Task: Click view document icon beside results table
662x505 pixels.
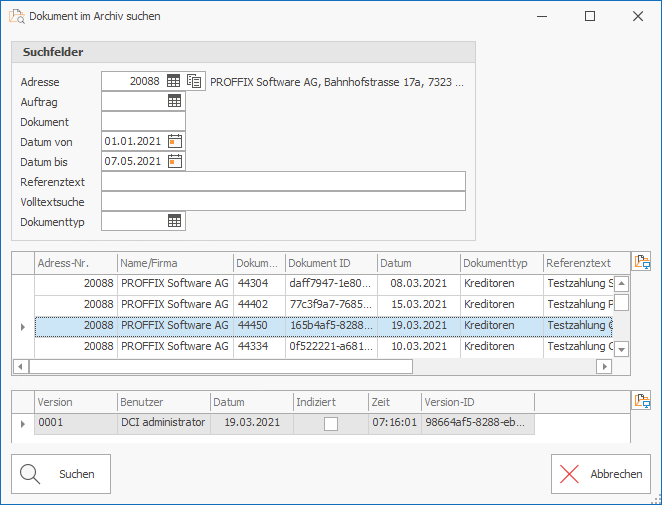Action: pos(642,262)
